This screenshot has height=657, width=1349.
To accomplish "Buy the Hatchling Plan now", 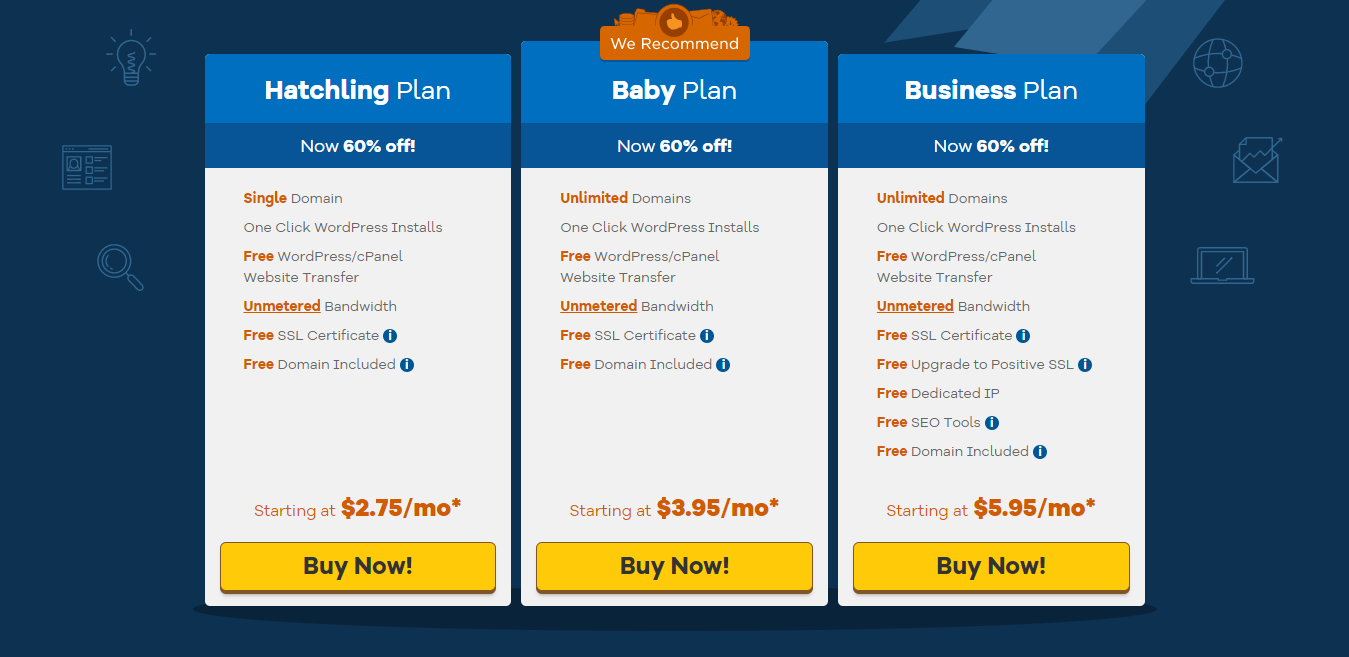I will point(358,567).
